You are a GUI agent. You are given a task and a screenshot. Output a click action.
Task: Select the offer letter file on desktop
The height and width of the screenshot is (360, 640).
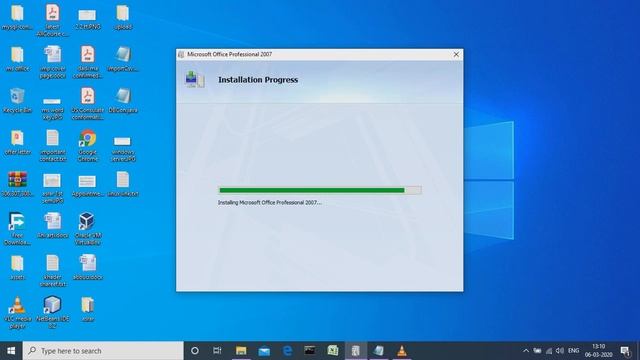(17, 142)
